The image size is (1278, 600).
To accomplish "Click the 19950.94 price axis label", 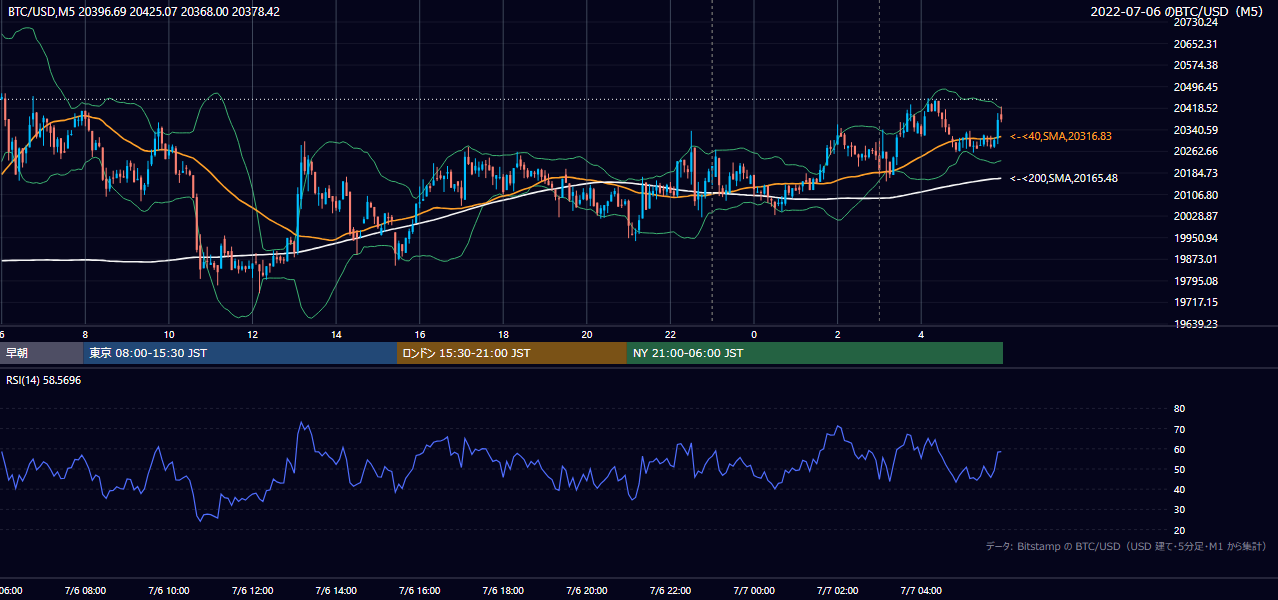I will click(x=1195, y=238).
